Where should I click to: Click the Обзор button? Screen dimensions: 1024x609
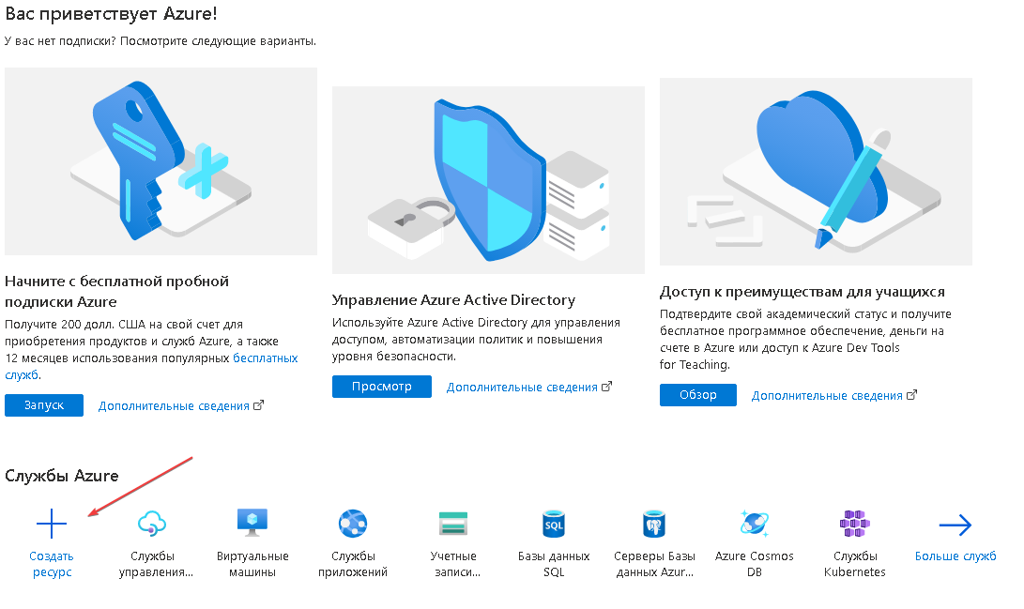coord(698,395)
